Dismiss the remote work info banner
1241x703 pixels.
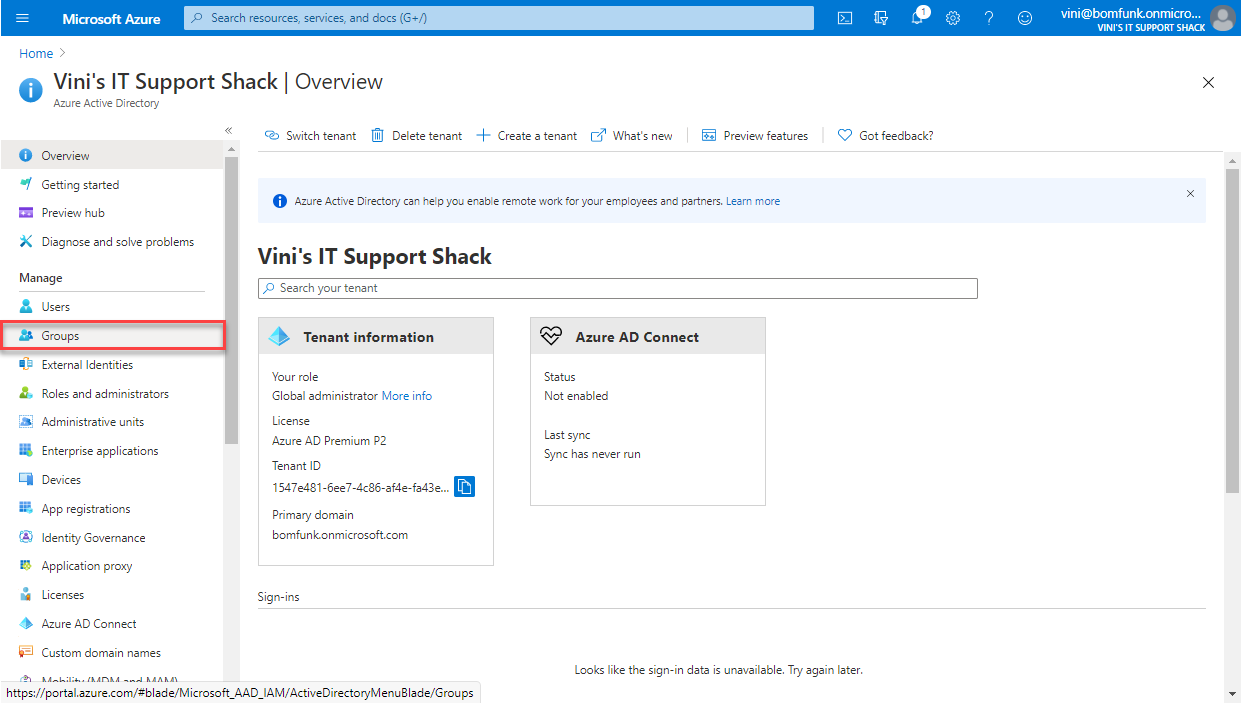pos(1190,193)
